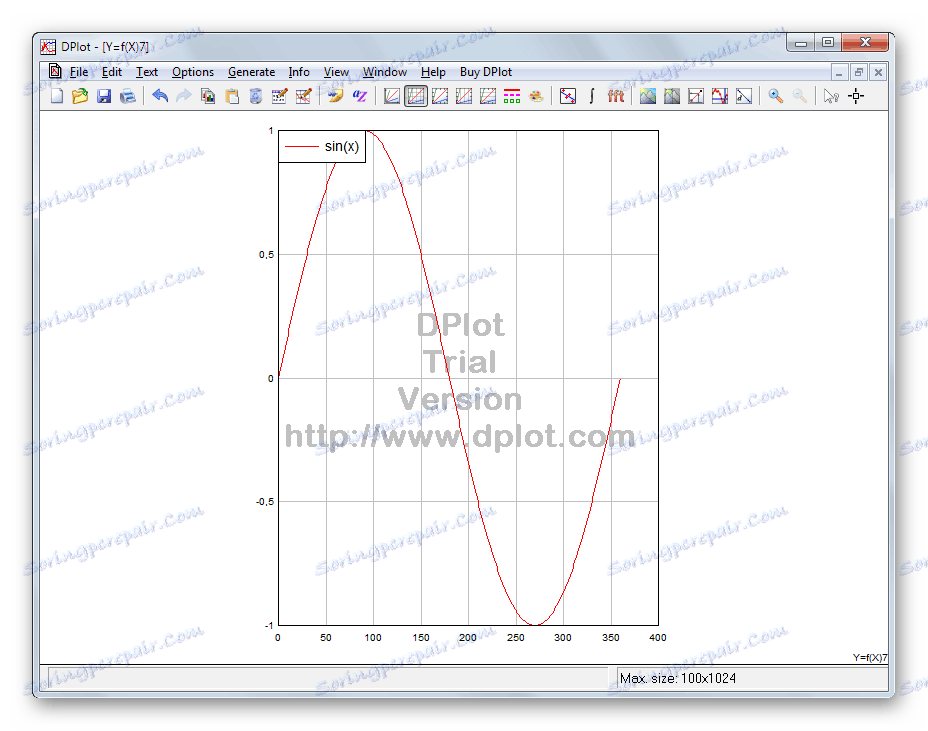Click the symbols and line styles icon
The image size is (928, 731).
pos(568,96)
